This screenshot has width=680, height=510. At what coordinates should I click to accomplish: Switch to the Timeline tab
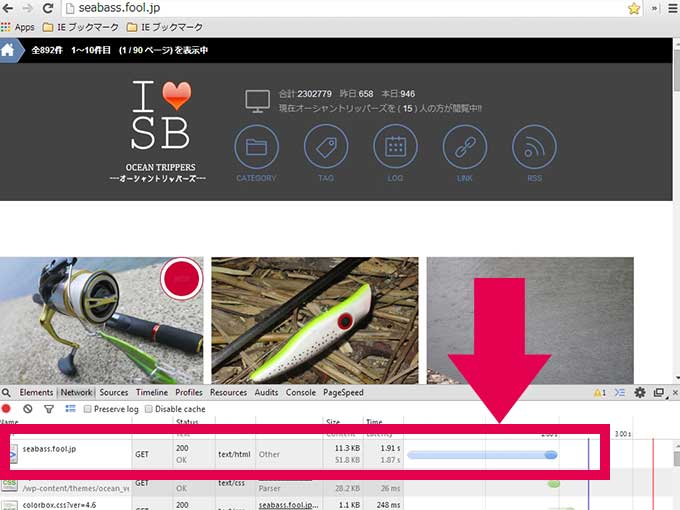pos(152,393)
